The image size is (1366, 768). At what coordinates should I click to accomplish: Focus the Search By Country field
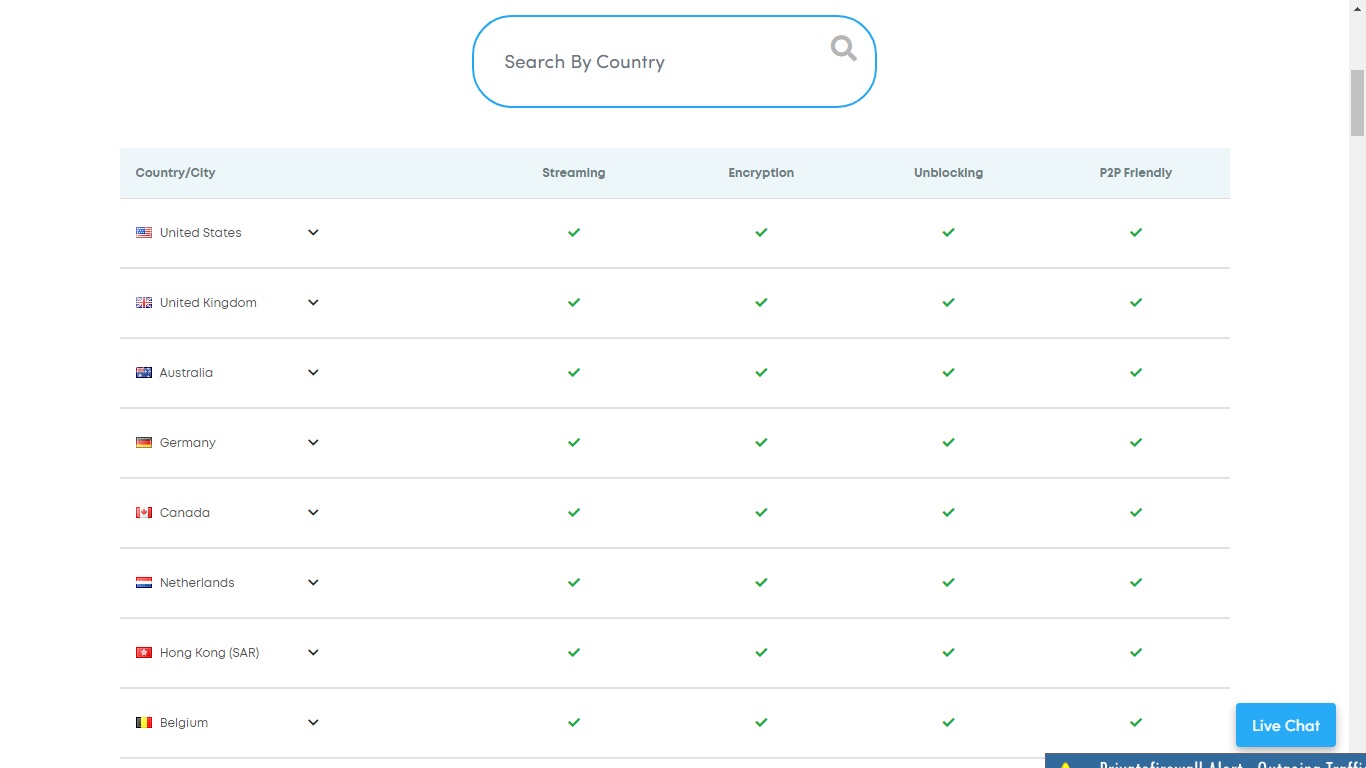coord(650,62)
